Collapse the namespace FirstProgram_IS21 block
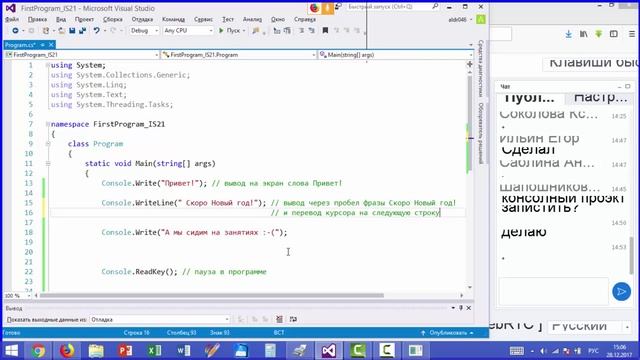 click(48, 124)
